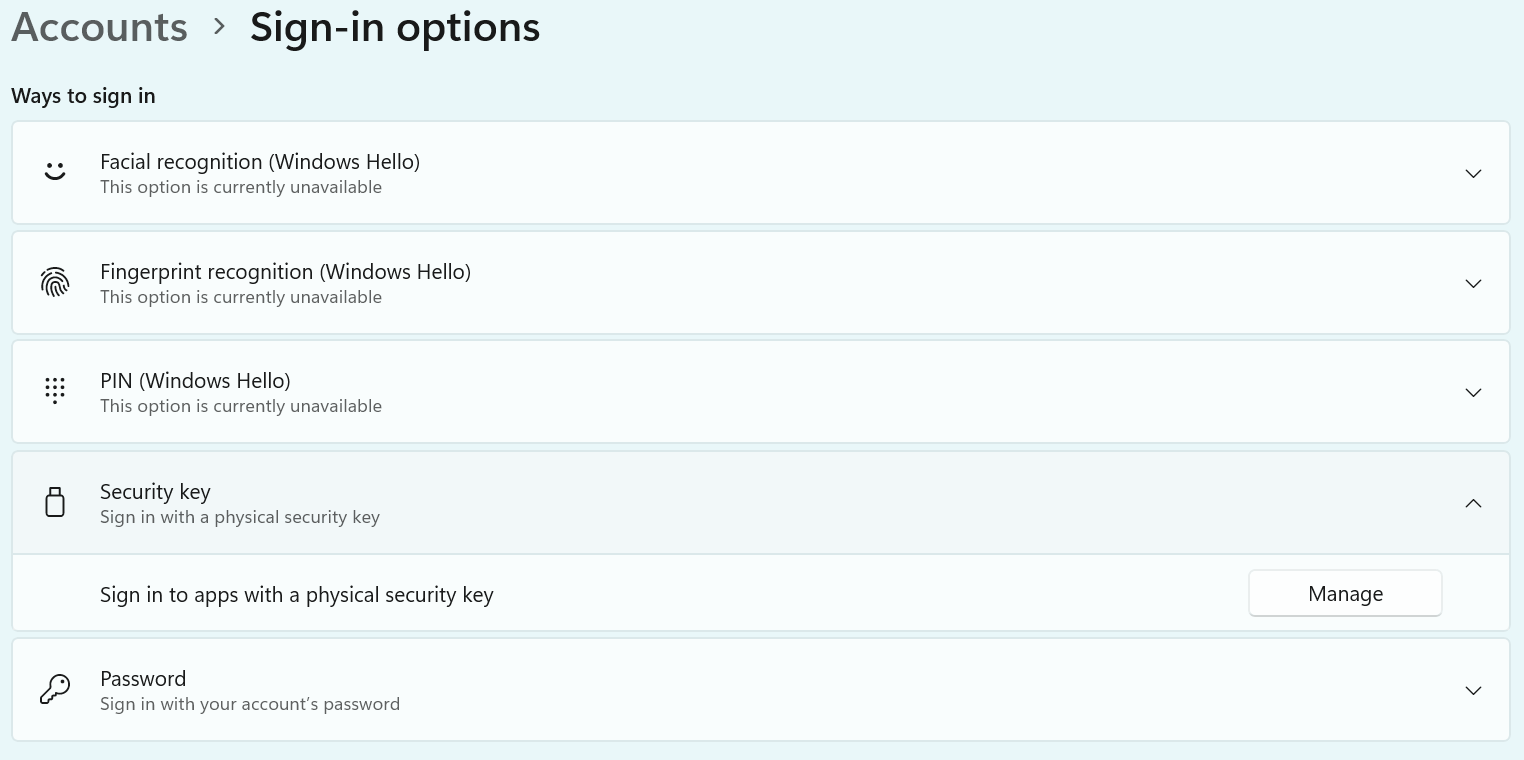Click the Security key title text
The height and width of the screenshot is (760, 1524).
tap(155, 491)
